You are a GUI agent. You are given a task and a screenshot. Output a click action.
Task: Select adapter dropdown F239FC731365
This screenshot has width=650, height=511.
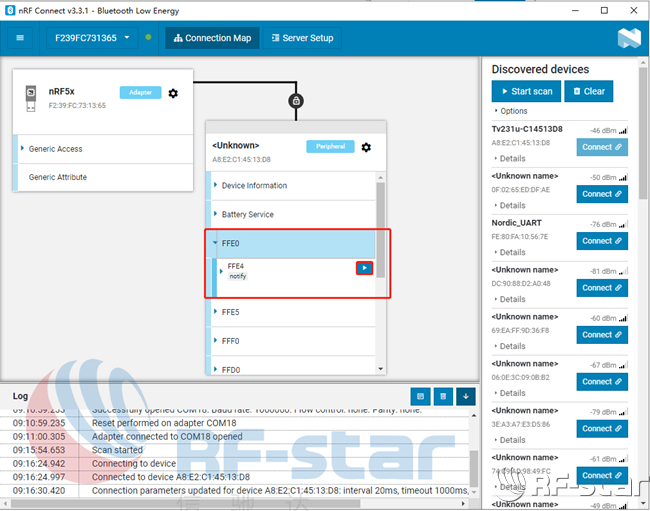coord(88,39)
